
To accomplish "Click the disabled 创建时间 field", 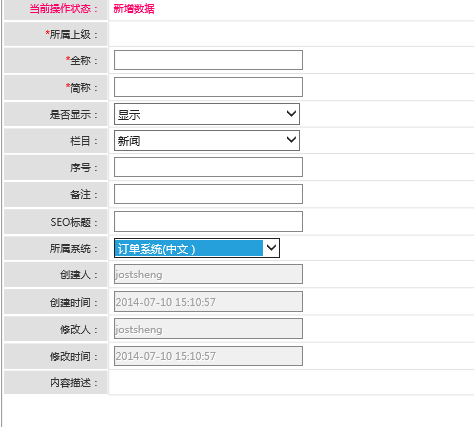I will click(x=208, y=302).
